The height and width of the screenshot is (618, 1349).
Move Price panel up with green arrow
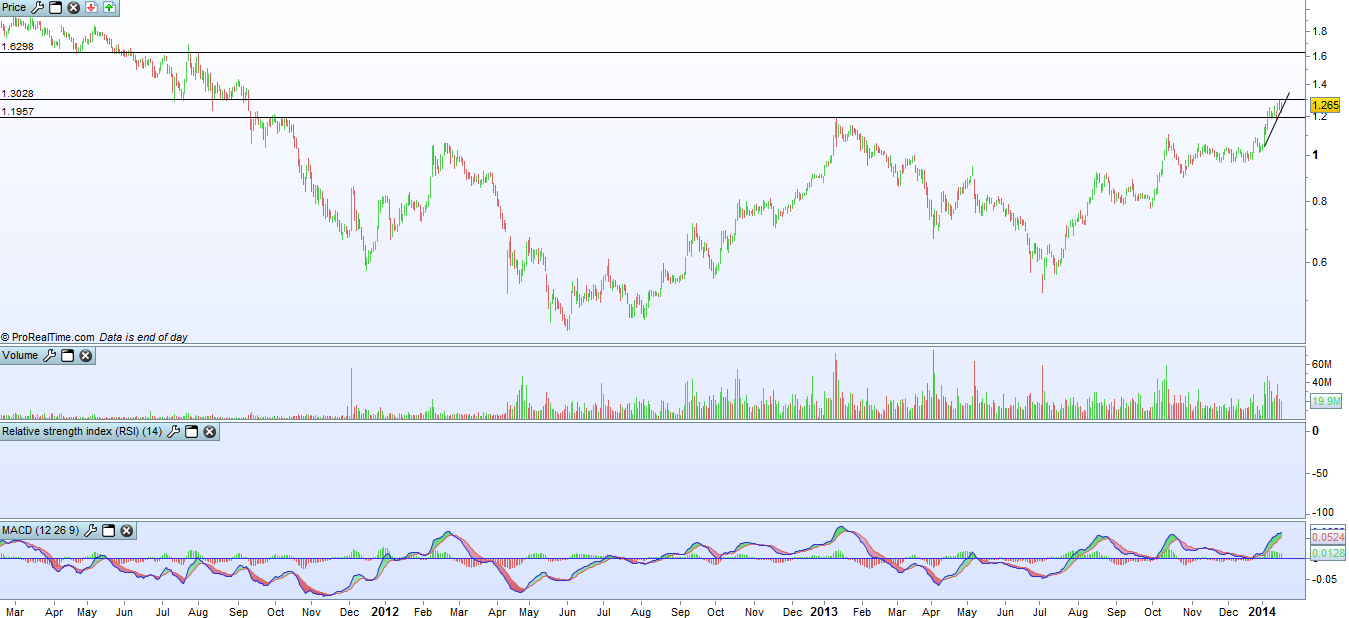coord(109,8)
